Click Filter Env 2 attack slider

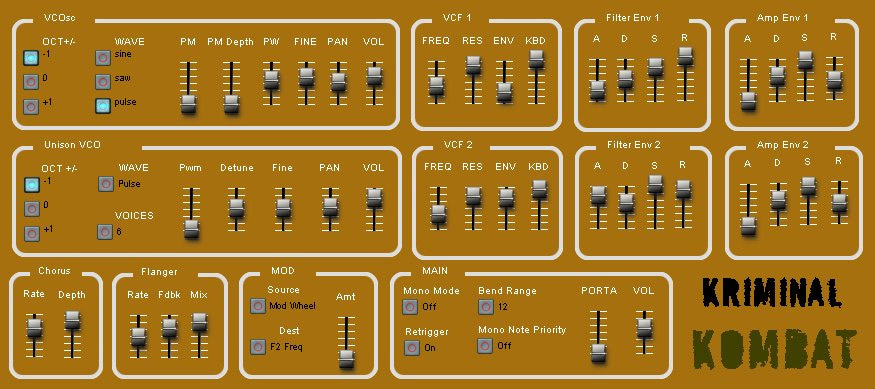(x=598, y=195)
